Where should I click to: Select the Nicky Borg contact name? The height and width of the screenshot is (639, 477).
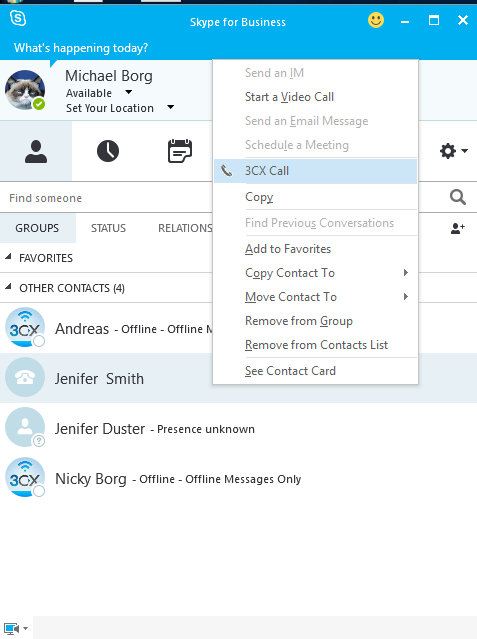tap(91, 479)
